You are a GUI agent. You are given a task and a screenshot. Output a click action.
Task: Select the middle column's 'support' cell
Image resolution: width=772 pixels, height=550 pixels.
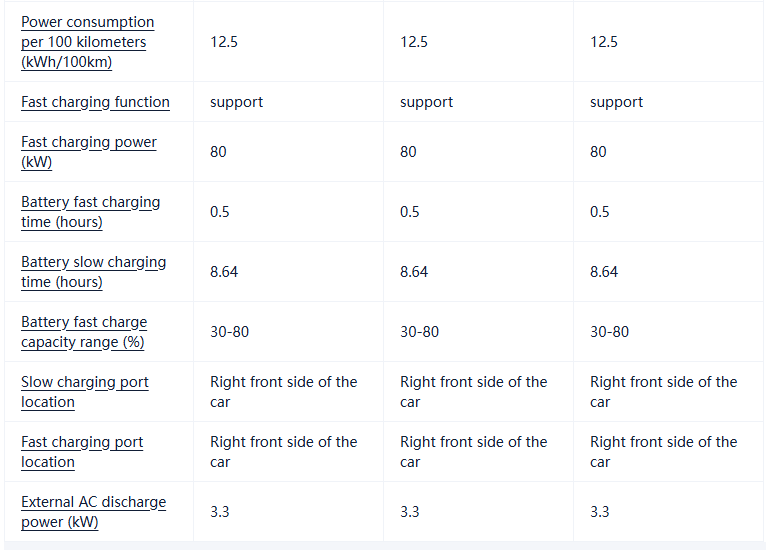426,102
